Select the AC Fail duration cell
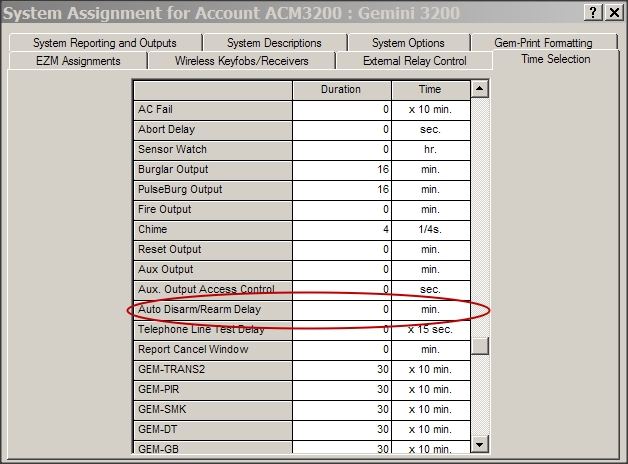This screenshot has height=464, width=628. click(x=341, y=110)
